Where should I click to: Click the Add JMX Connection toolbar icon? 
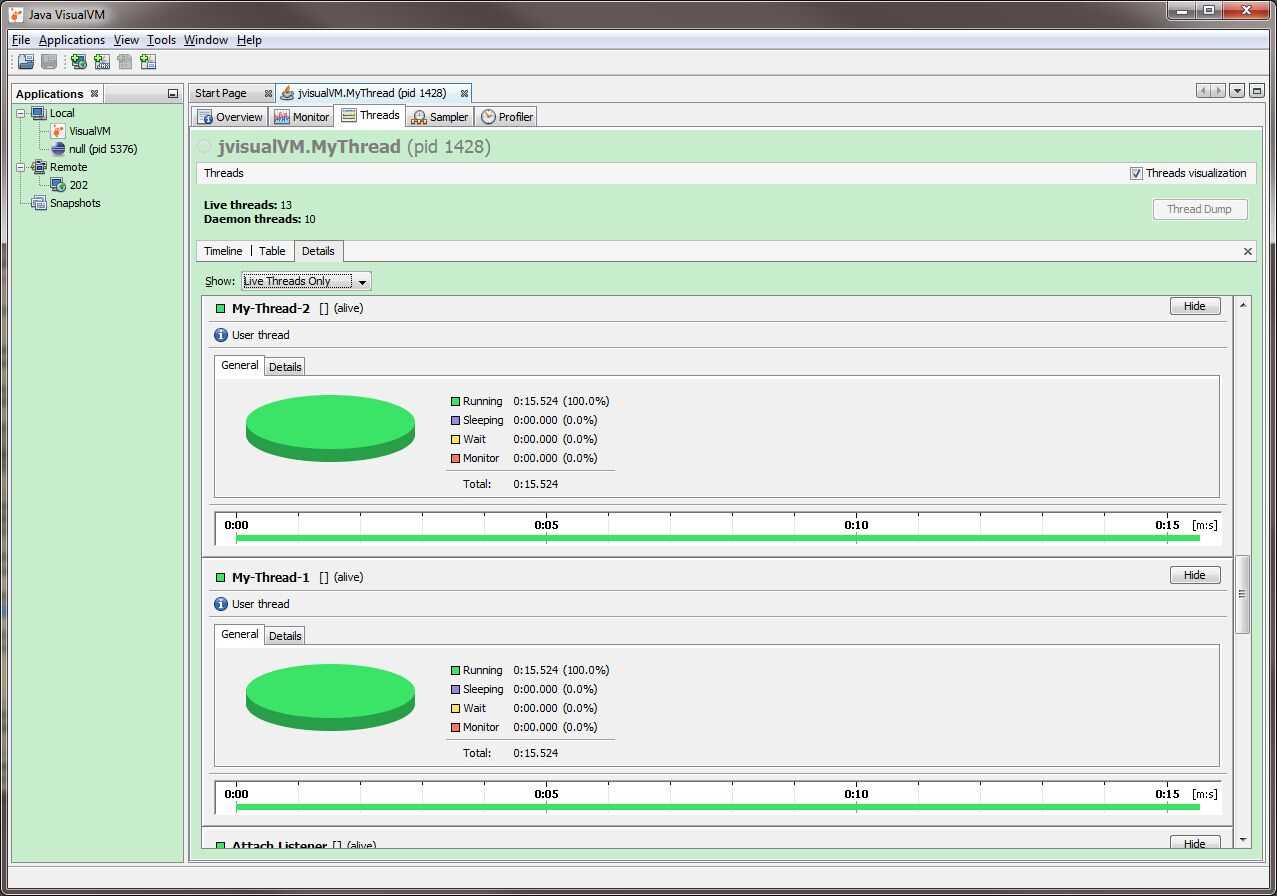(x=101, y=62)
